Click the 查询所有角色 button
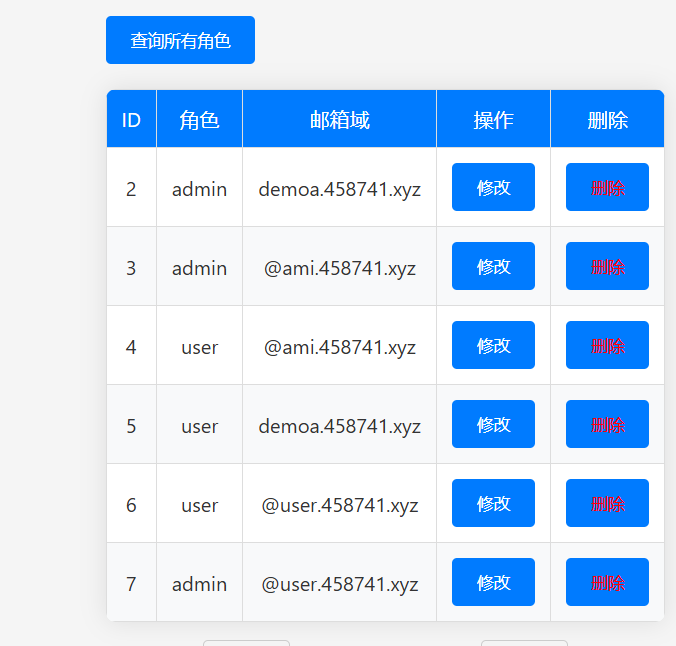 point(180,40)
